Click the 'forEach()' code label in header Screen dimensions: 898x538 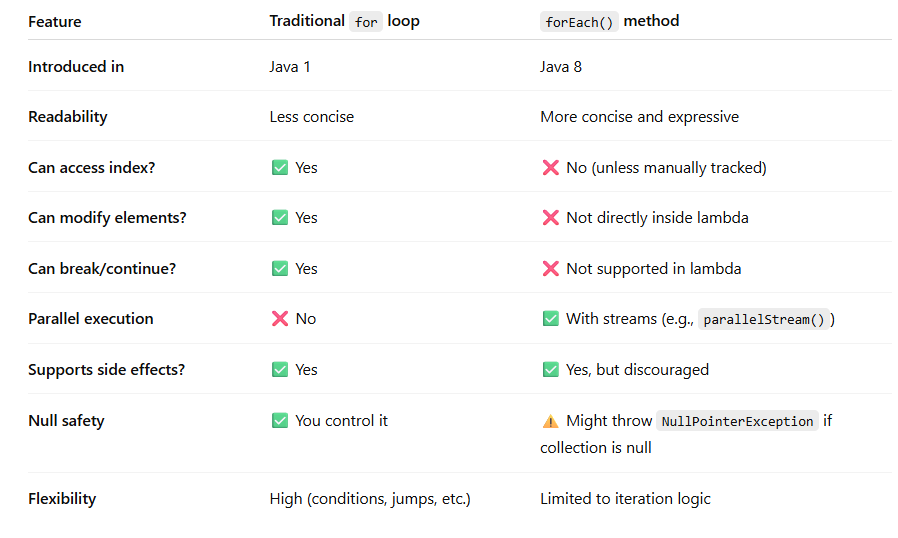pos(579,22)
